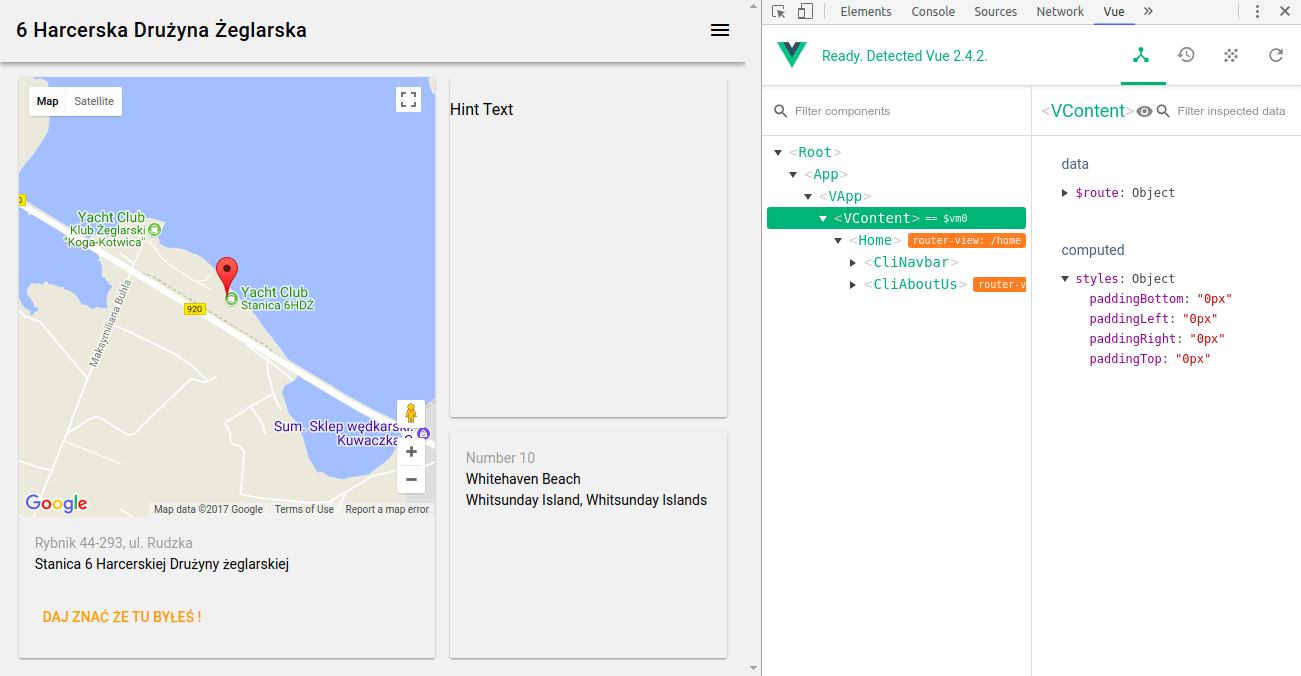The height and width of the screenshot is (676, 1301).
Task: Refresh the Vue devtools
Action: click(x=1276, y=55)
